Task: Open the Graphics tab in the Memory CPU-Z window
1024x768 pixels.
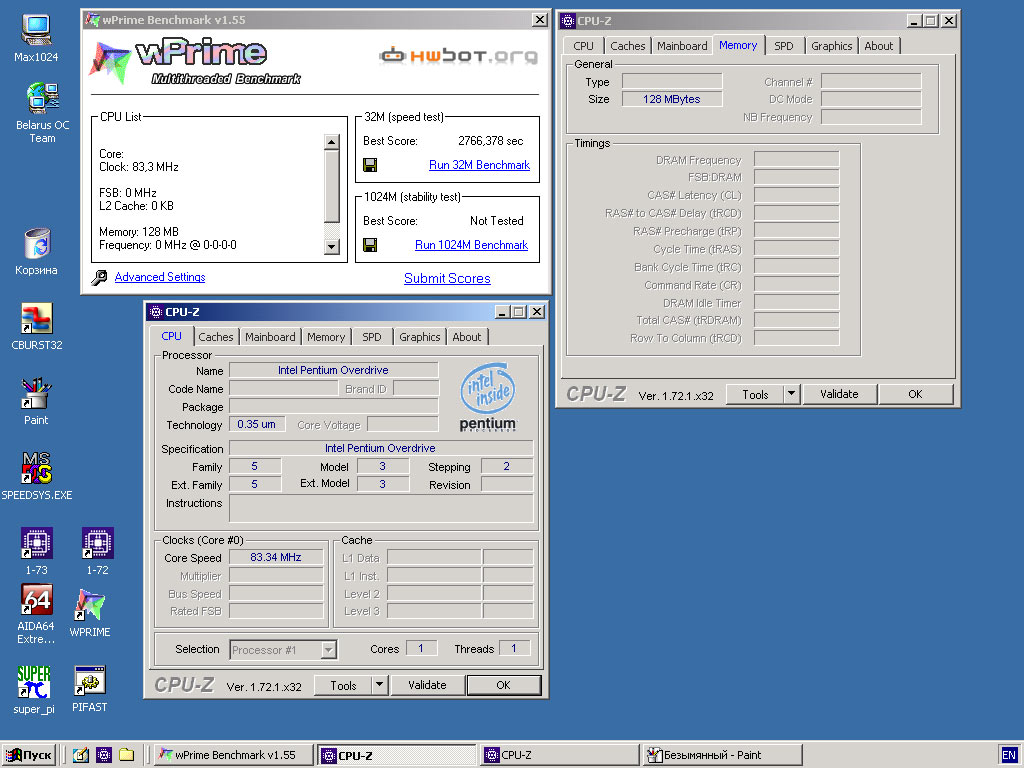Action: [831, 46]
